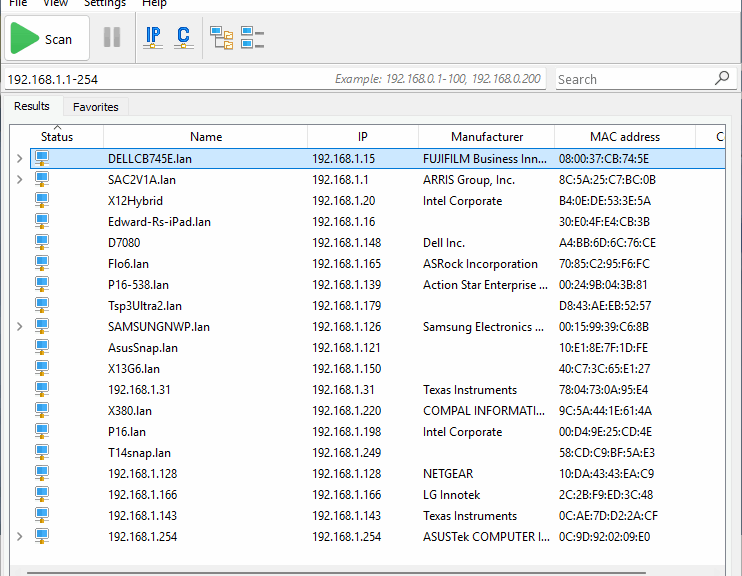742x576 pixels.
Task: Click the computer icon for Edward-Rs-iPad.lan
Action: tap(42, 221)
